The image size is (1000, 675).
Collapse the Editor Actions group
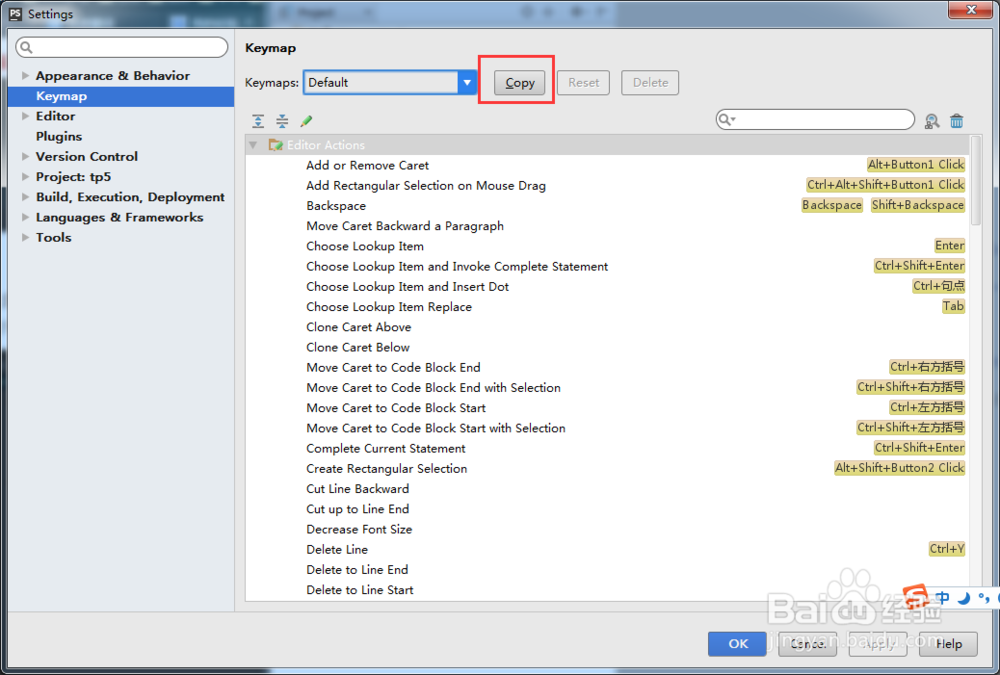(253, 145)
